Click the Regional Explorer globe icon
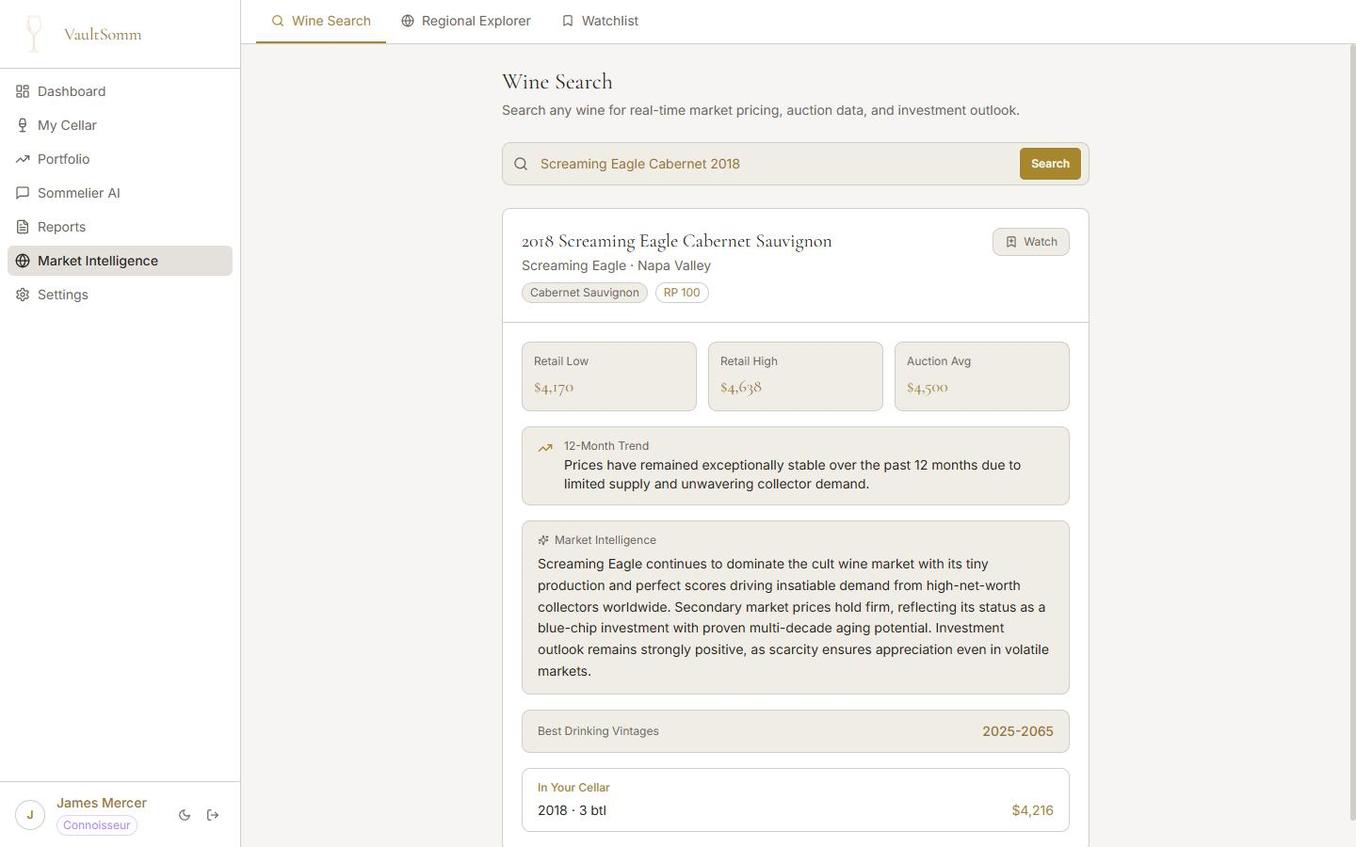This screenshot has width=1356, height=847. tap(408, 21)
